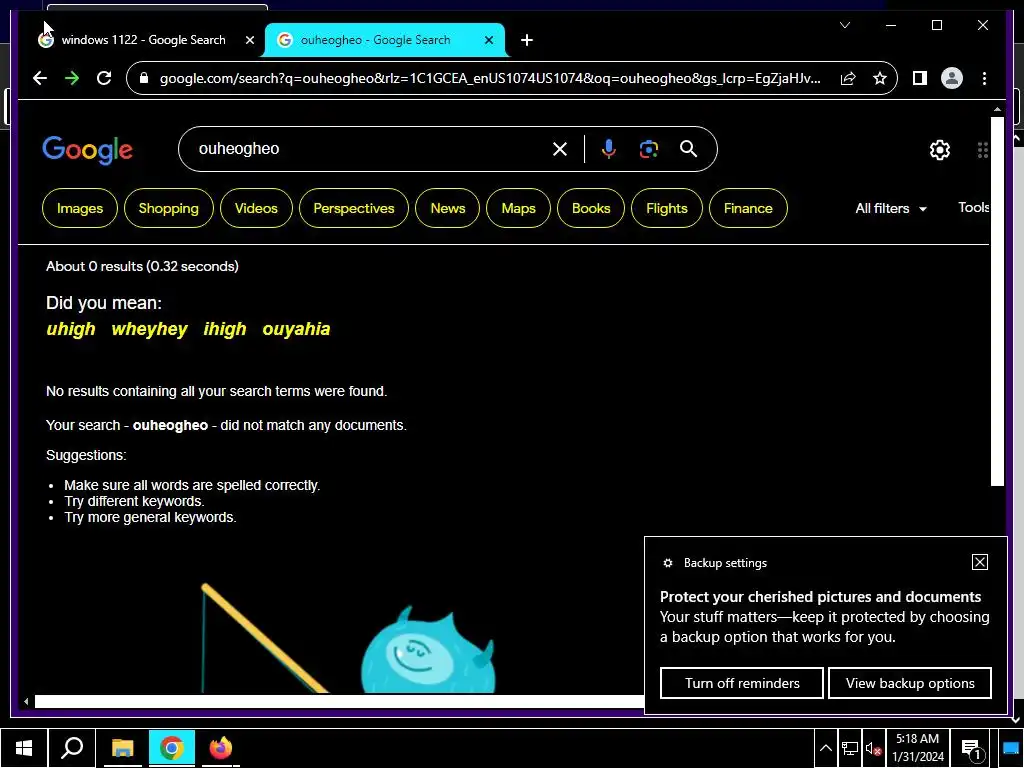
Task: Click the fishing monster illustration
Action: tap(348, 639)
